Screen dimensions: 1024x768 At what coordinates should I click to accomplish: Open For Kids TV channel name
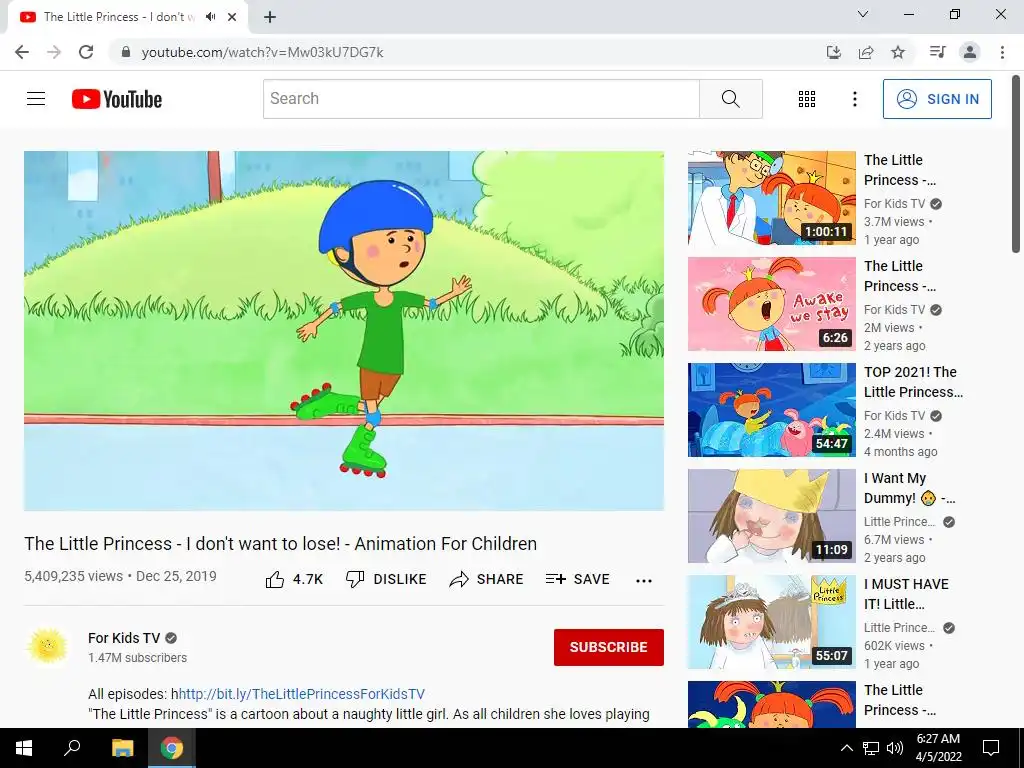124,638
